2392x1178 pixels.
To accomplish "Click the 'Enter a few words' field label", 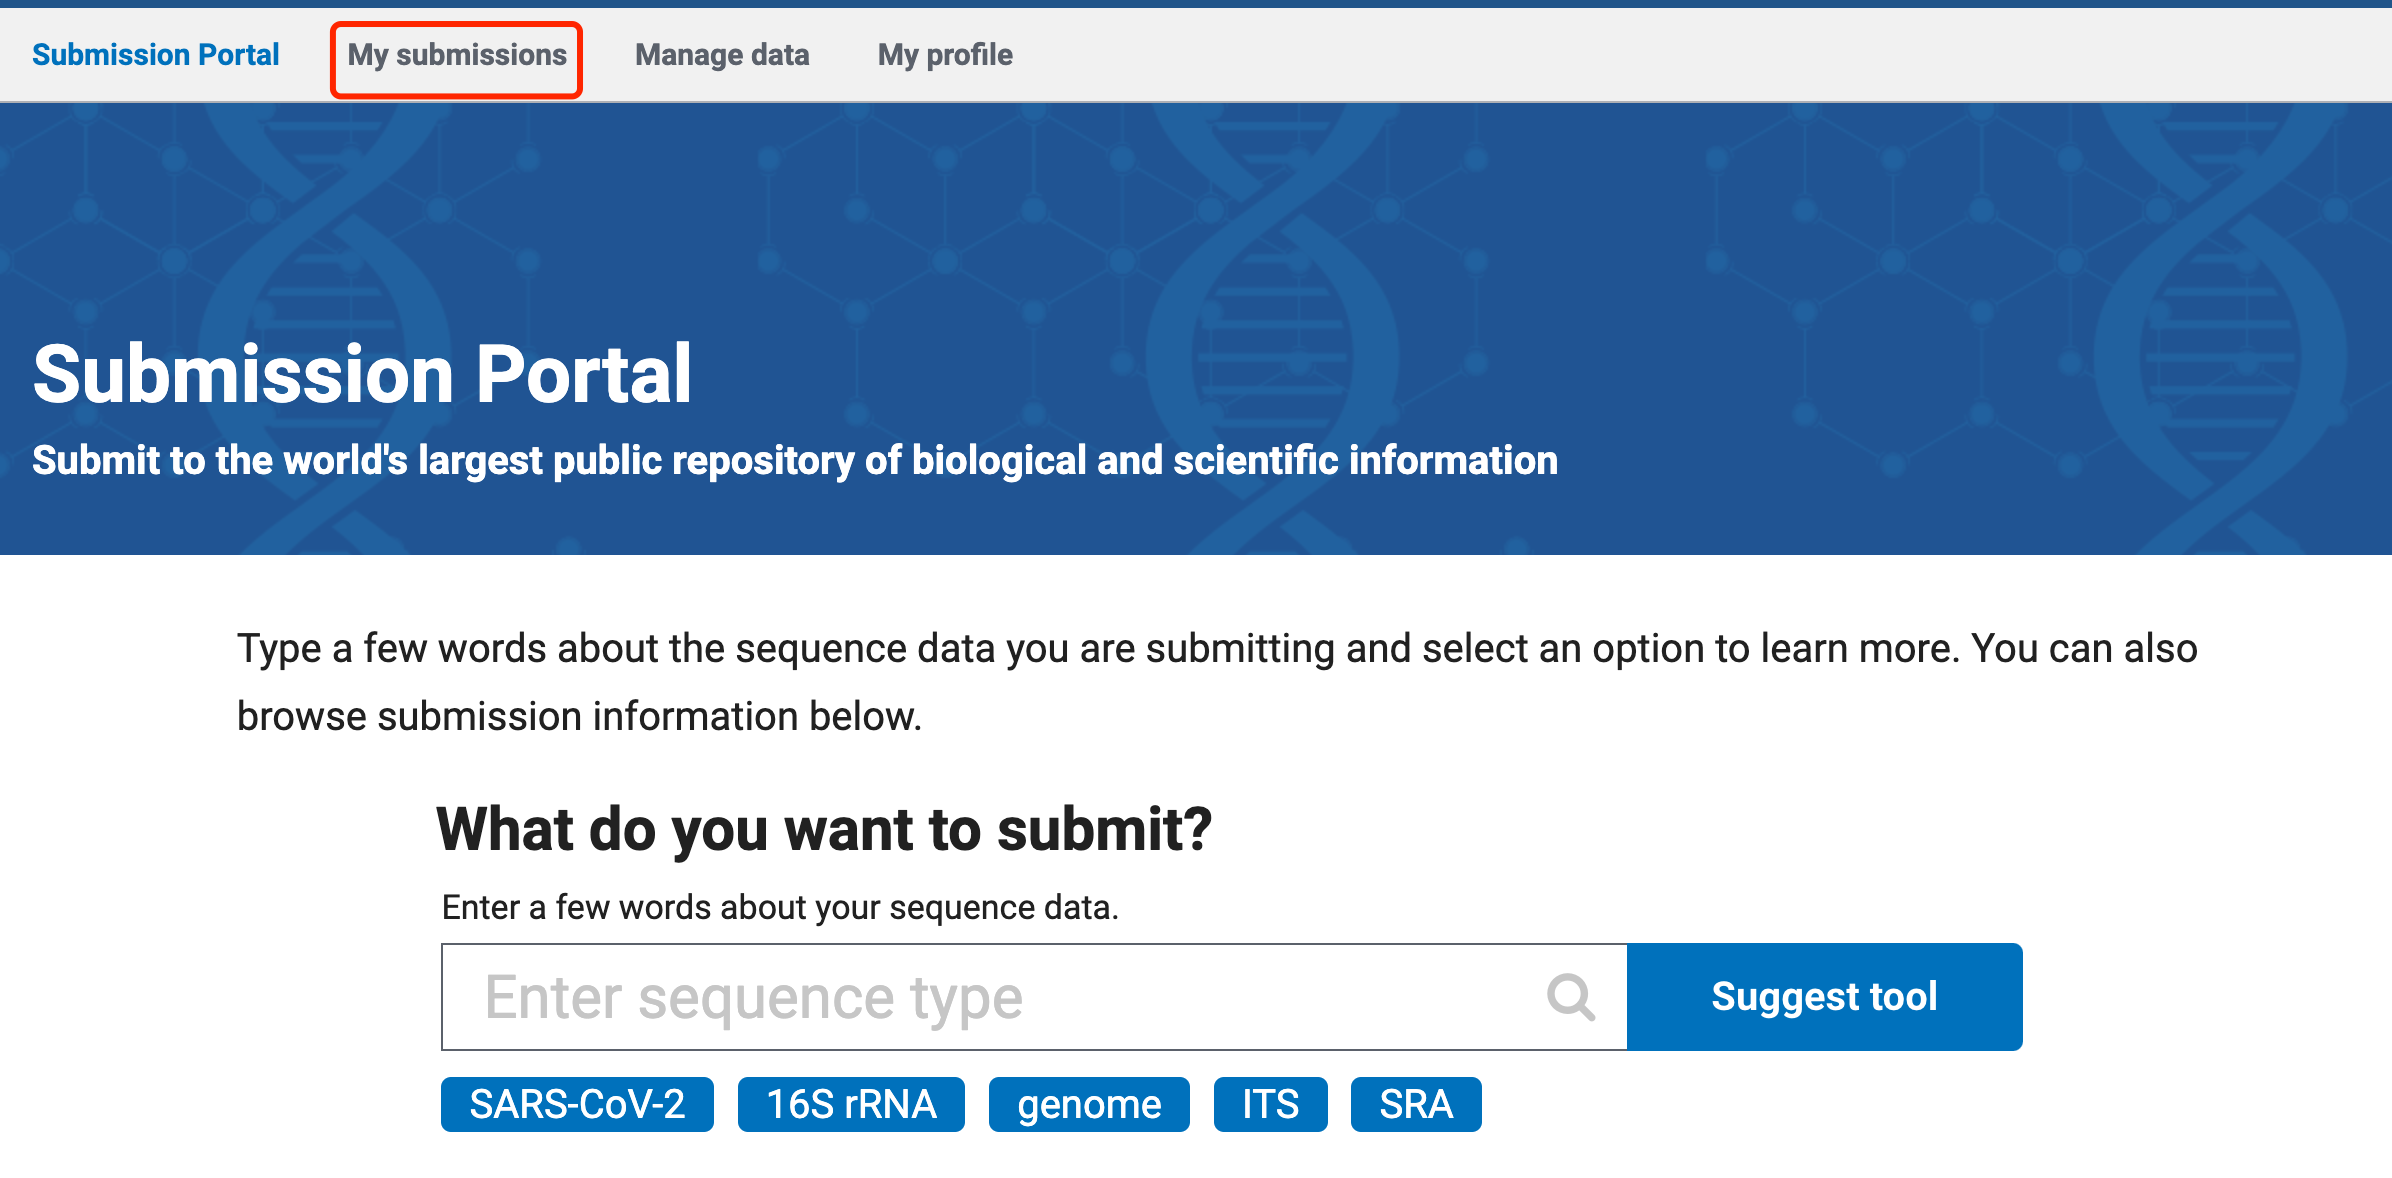I will (x=780, y=907).
